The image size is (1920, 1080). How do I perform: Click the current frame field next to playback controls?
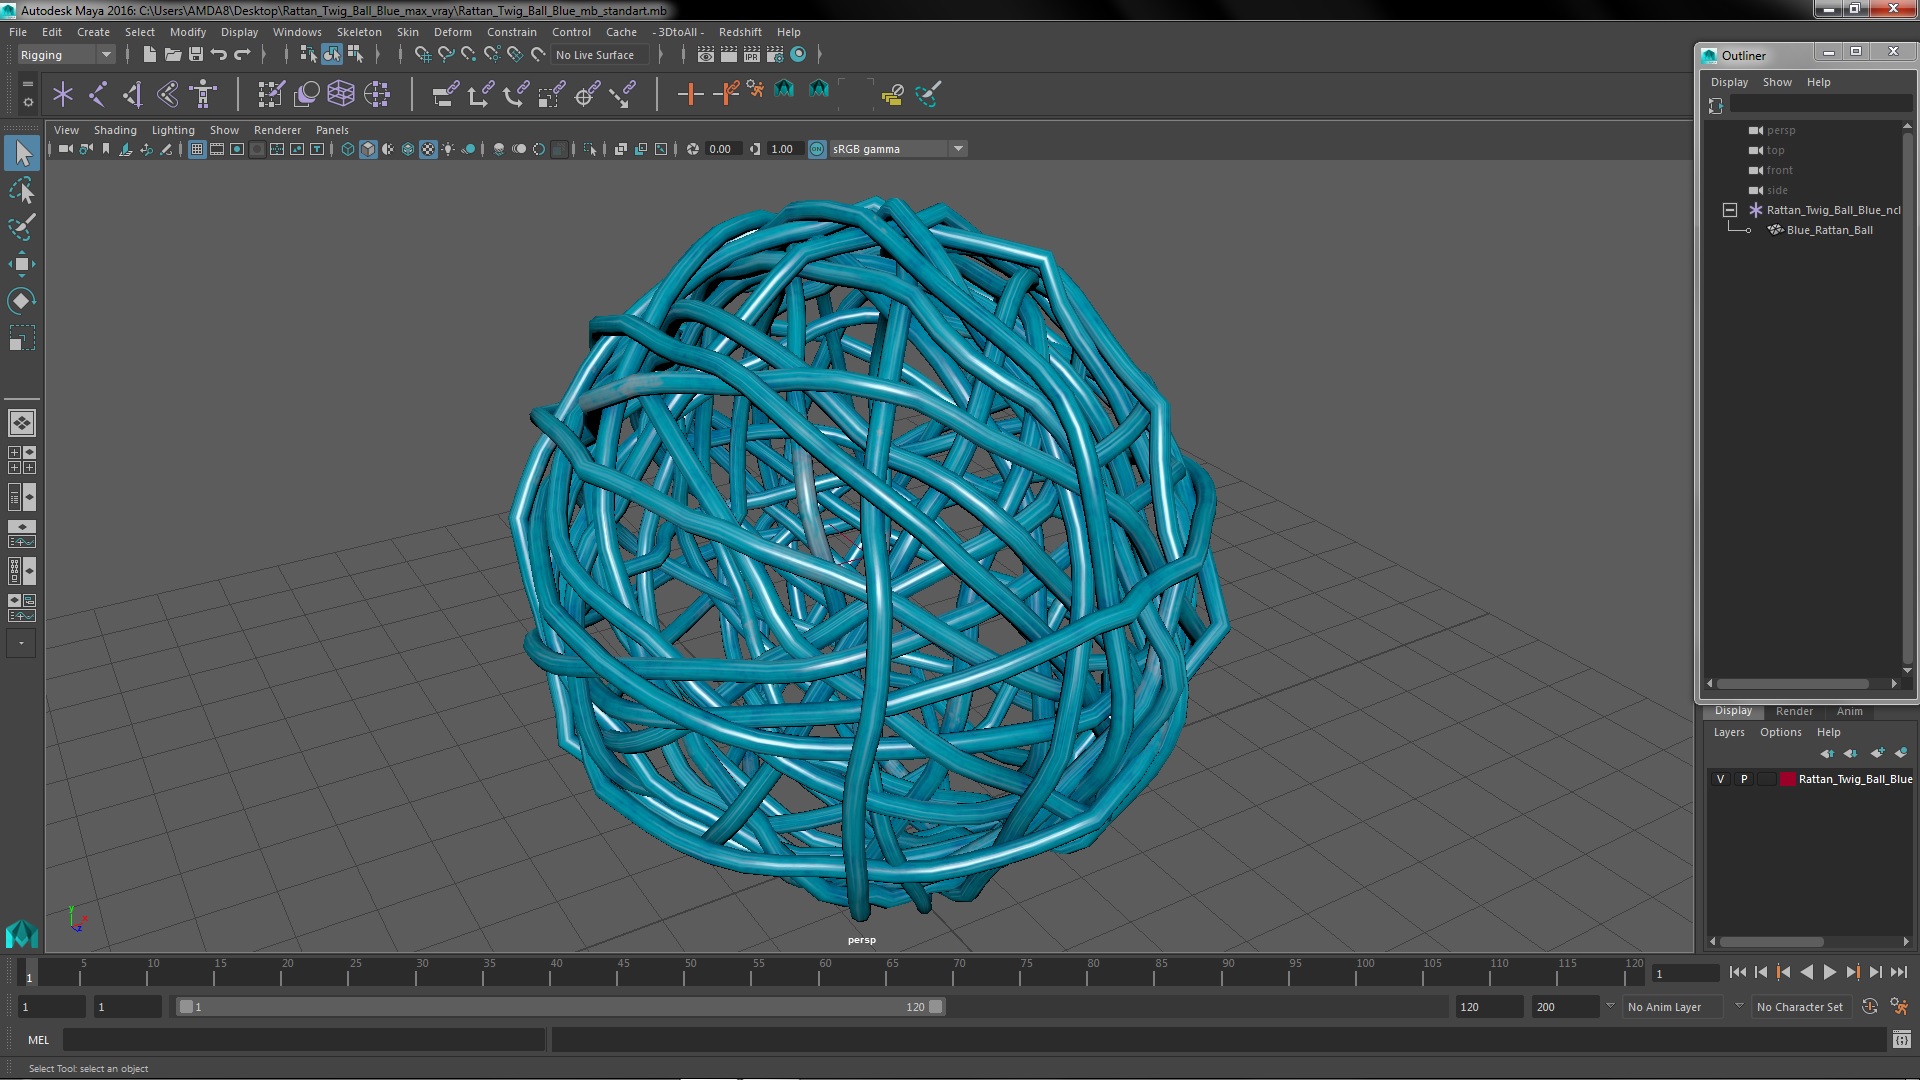[x=1684, y=973]
